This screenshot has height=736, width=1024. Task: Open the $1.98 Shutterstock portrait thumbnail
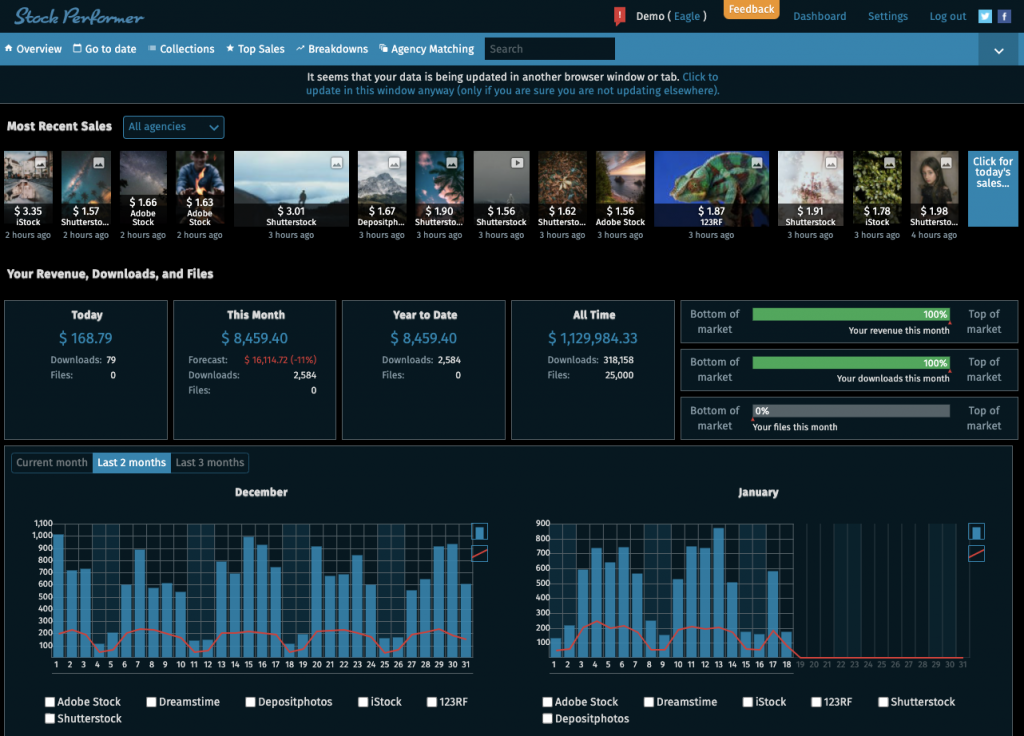coord(935,189)
